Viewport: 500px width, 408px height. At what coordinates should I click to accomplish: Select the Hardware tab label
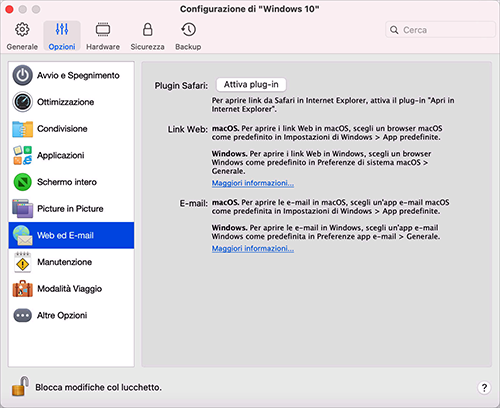[103, 47]
